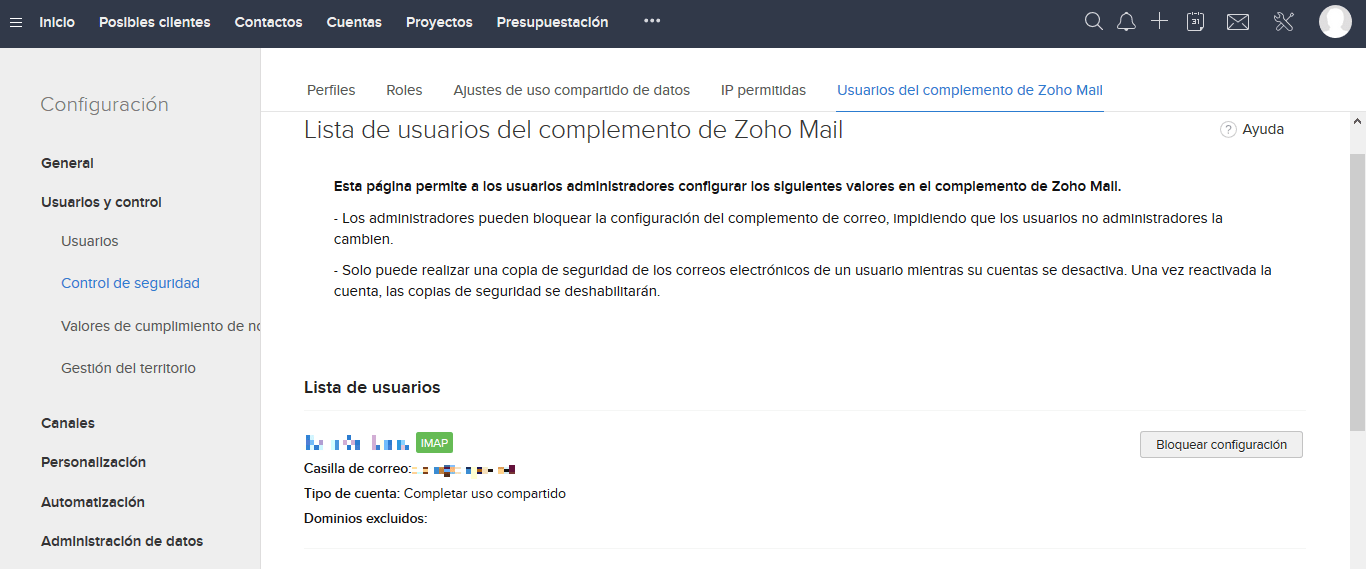The height and width of the screenshot is (569, 1366).
Task: Go to Inicio module
Action: (x=57, y=22)
